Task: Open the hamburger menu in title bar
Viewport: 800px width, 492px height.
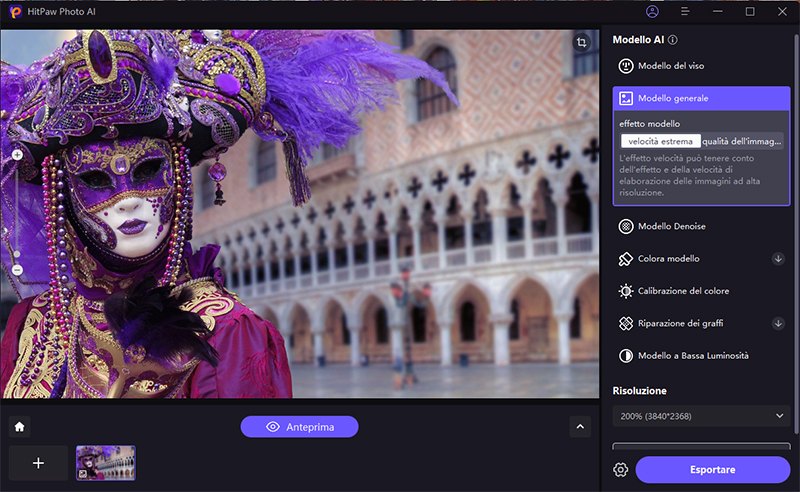Action: (685, 12)
